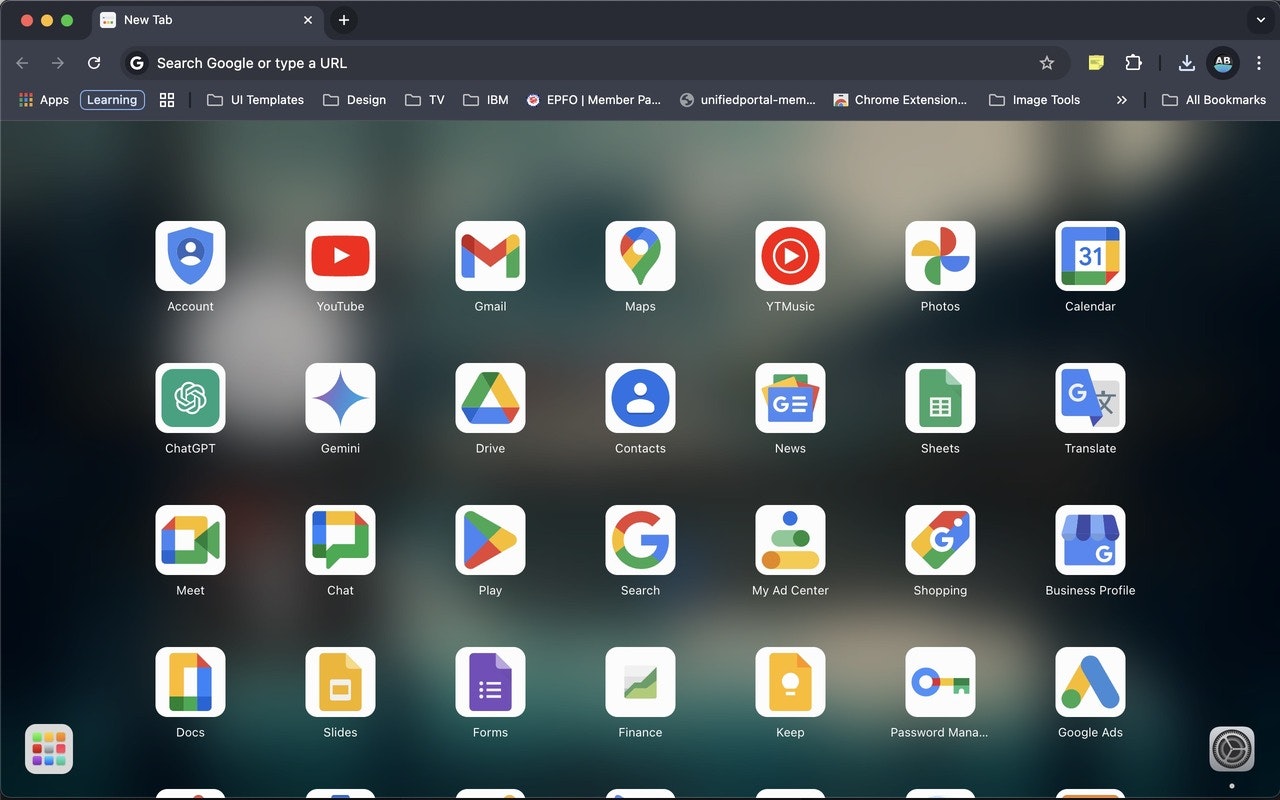This screenshot has width=1280, height=800.
Task: Open the Play store icon
Action: (490, 540)
